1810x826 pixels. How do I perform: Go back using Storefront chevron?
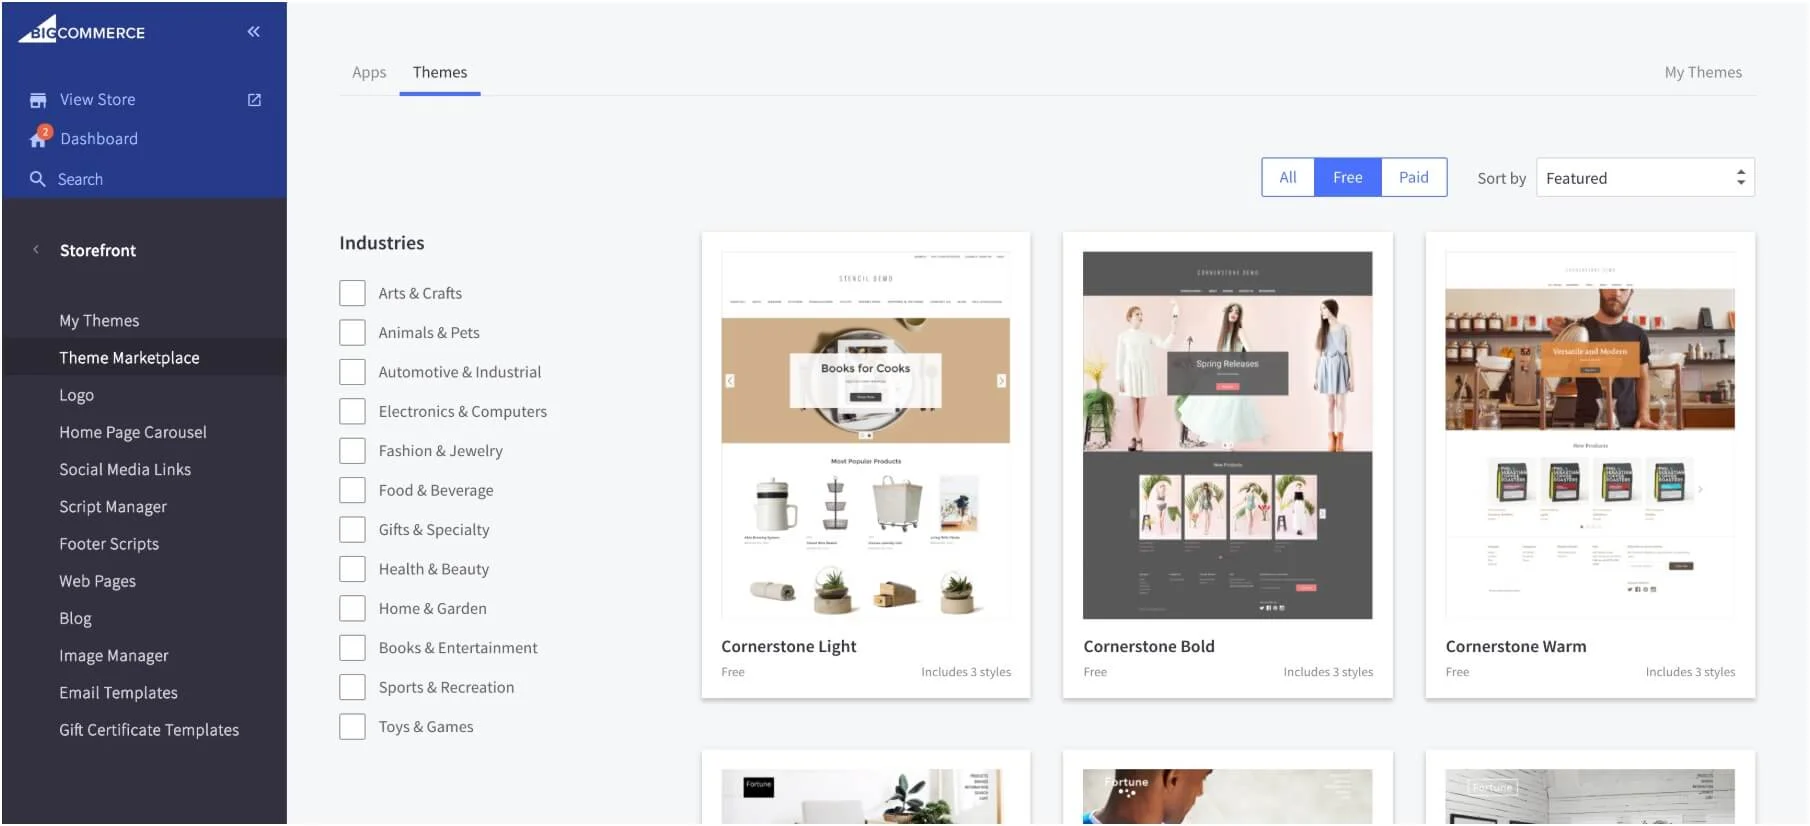[36, 250]
